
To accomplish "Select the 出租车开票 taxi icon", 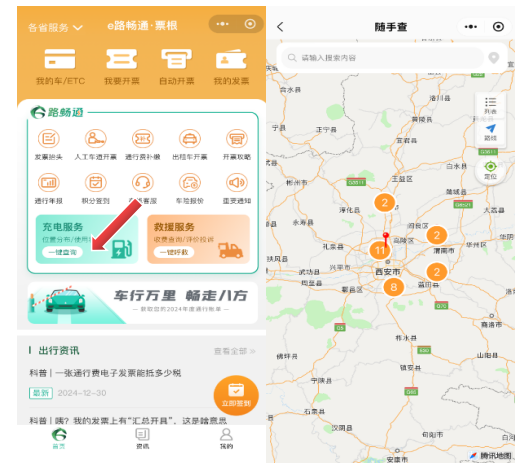I will tap(190, 139).
